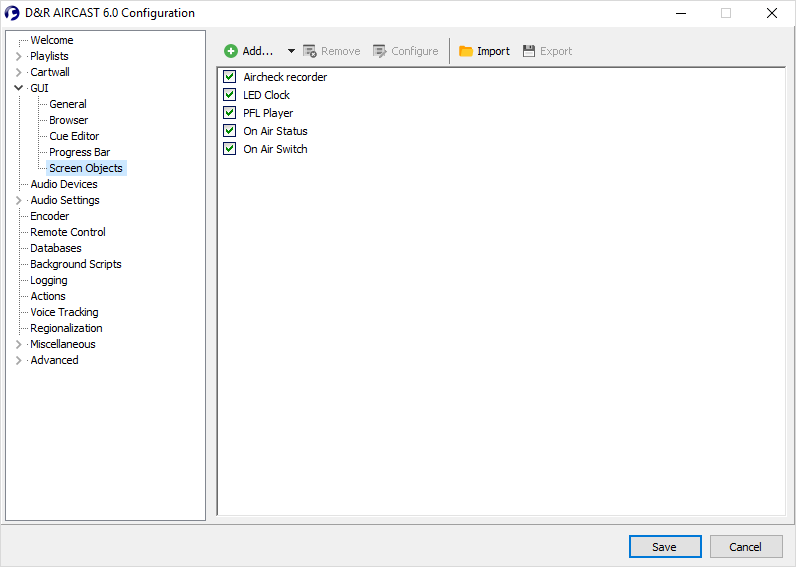The image size is (796, 567).
Task: Collapse the GUI tree node
Action: click(18, 88)
